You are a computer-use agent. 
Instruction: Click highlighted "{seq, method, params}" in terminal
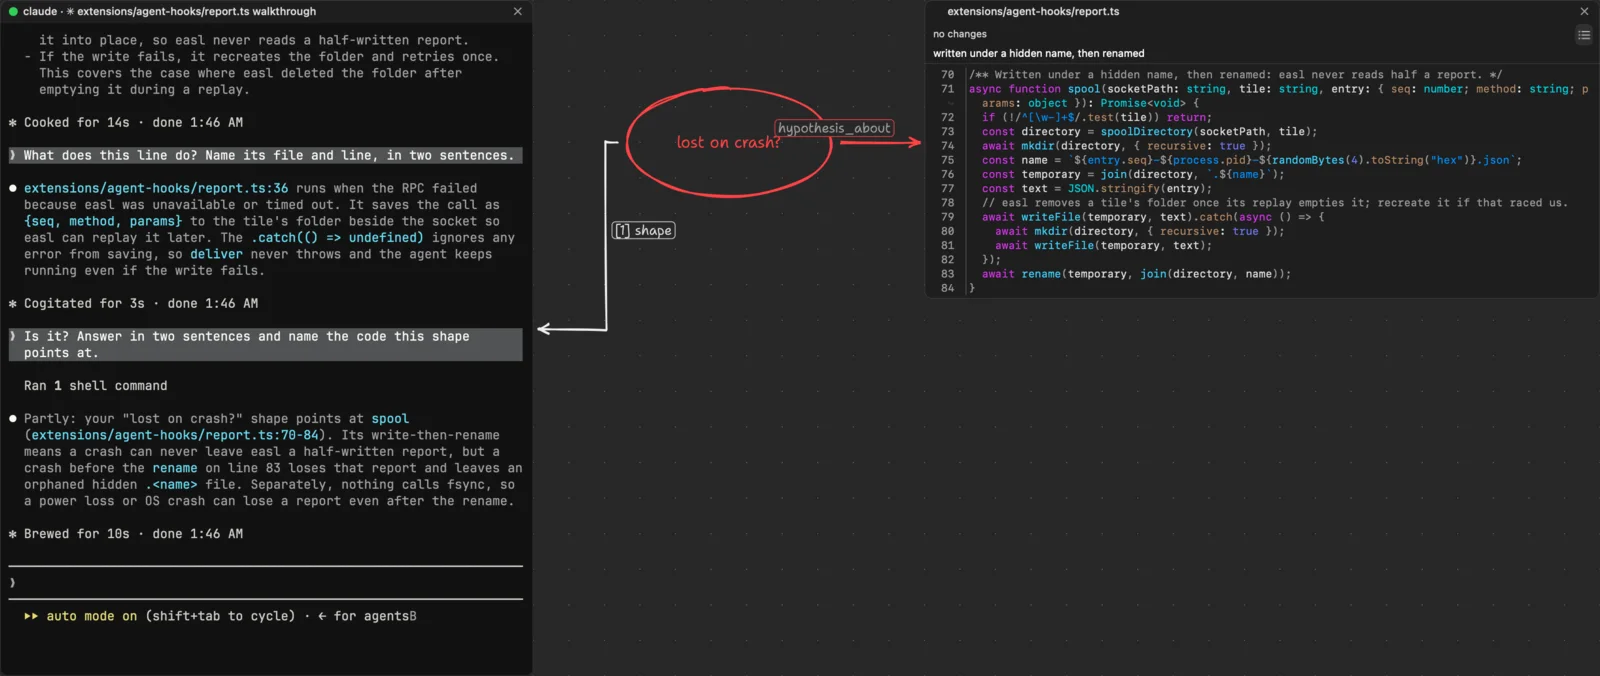[x=103, y=222]
